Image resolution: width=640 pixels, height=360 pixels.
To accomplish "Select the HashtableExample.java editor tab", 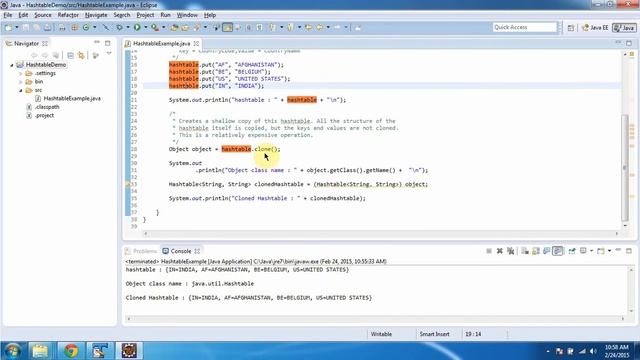I will [162, 43].
